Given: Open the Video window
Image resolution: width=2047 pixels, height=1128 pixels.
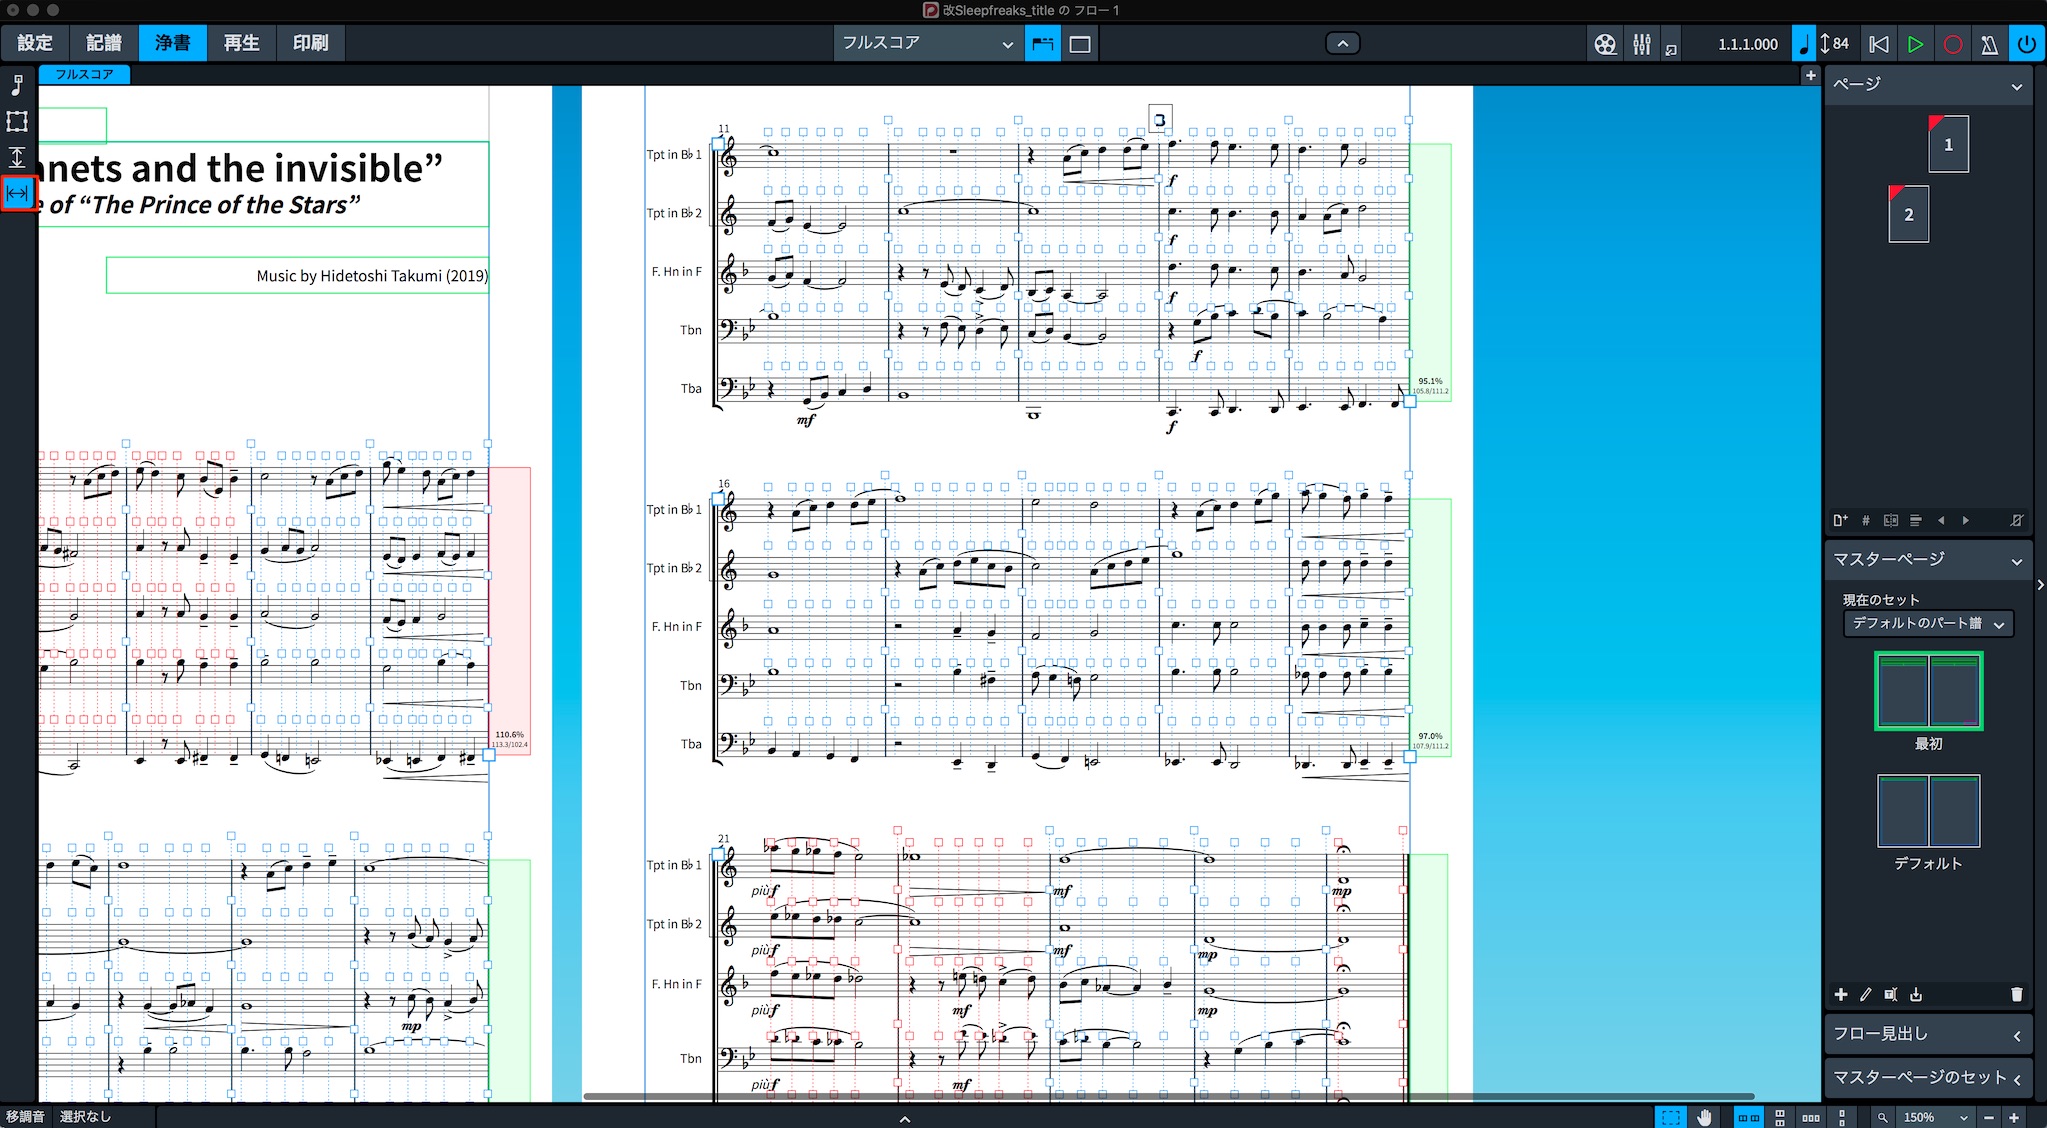Looking at the screenshot, I should (x=1605, y=44).
